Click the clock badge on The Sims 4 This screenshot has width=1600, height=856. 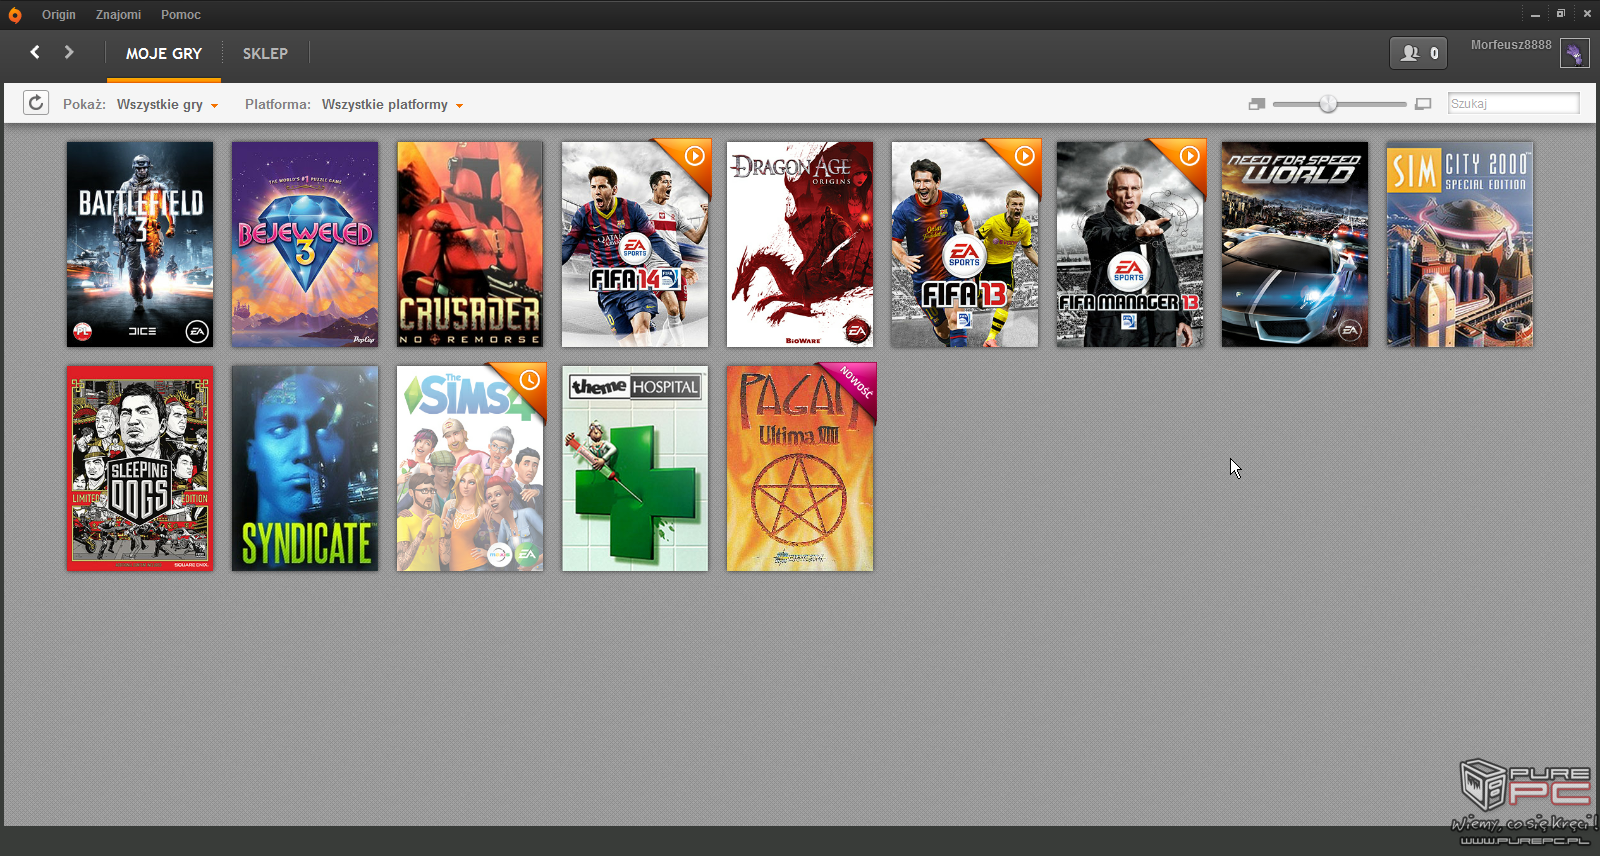coord(529,380)
